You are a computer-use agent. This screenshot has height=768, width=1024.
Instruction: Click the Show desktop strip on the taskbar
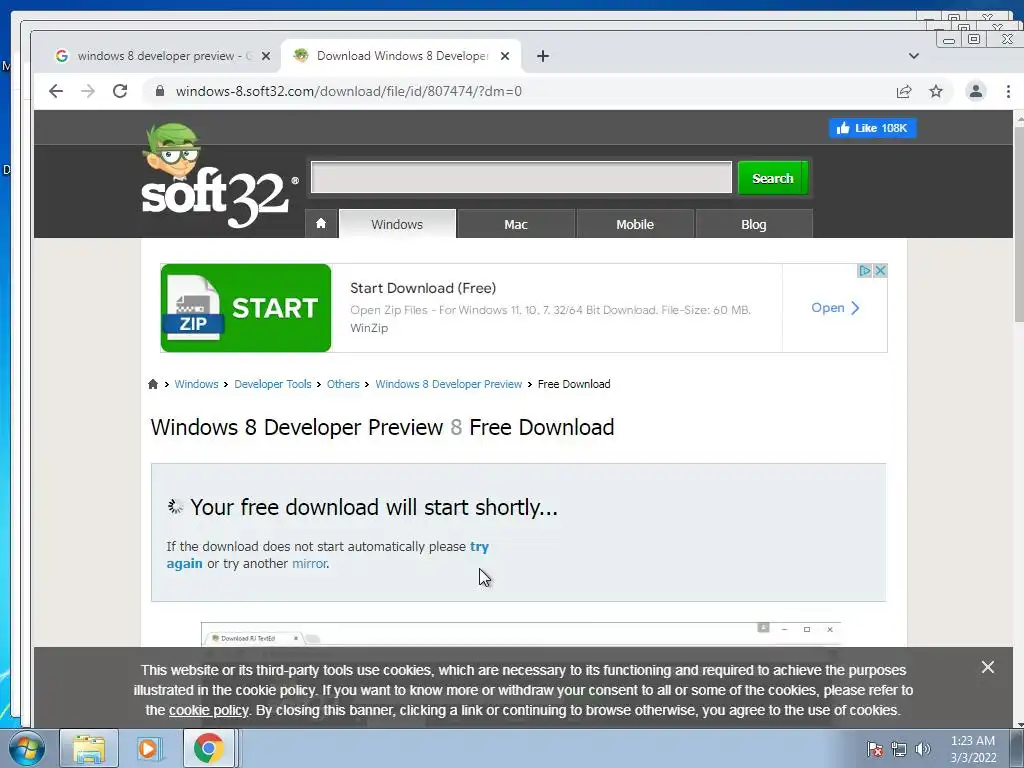point(1017,748)
